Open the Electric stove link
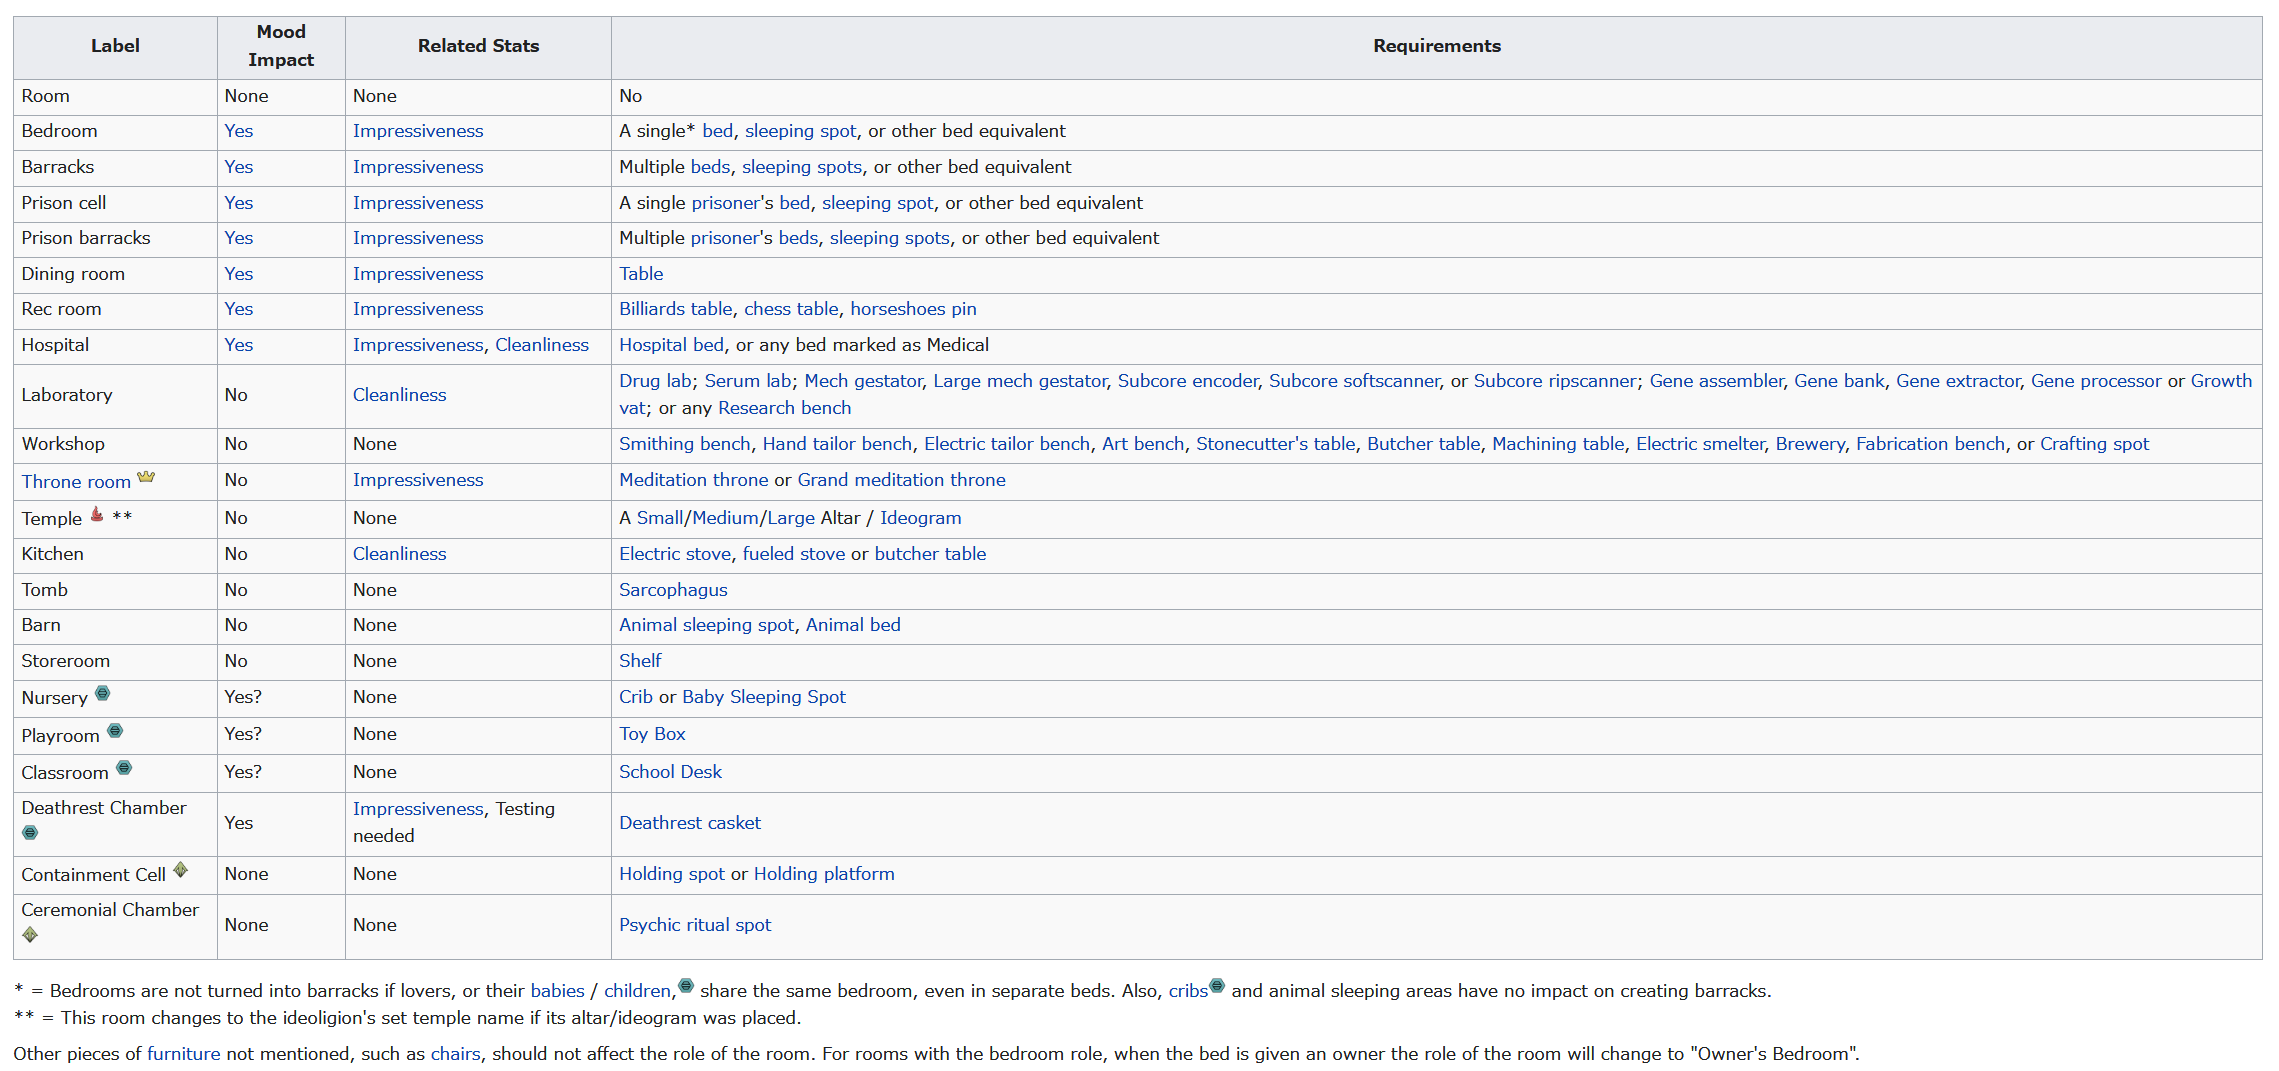The image size is (2279, 1071). tap(675, 554)
